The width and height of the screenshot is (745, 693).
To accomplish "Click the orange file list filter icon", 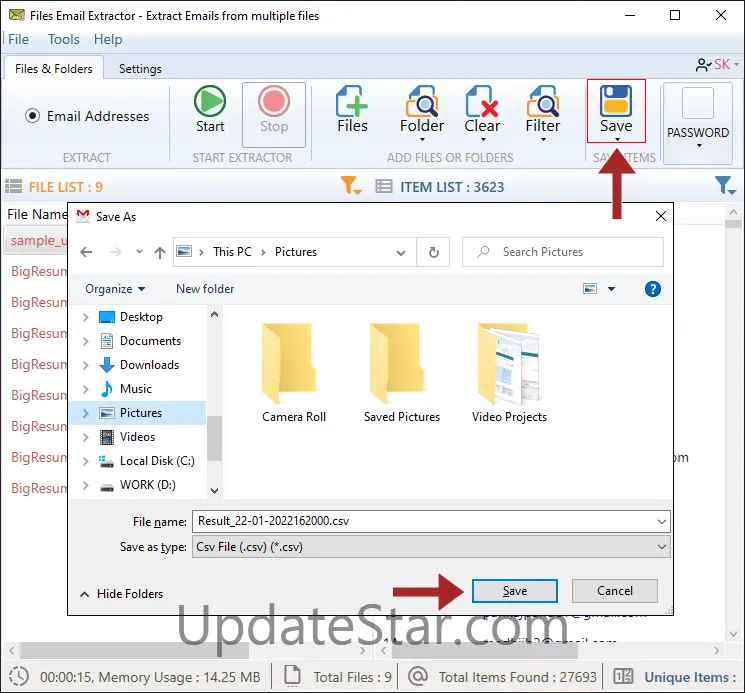I will (x=351, y=186).
